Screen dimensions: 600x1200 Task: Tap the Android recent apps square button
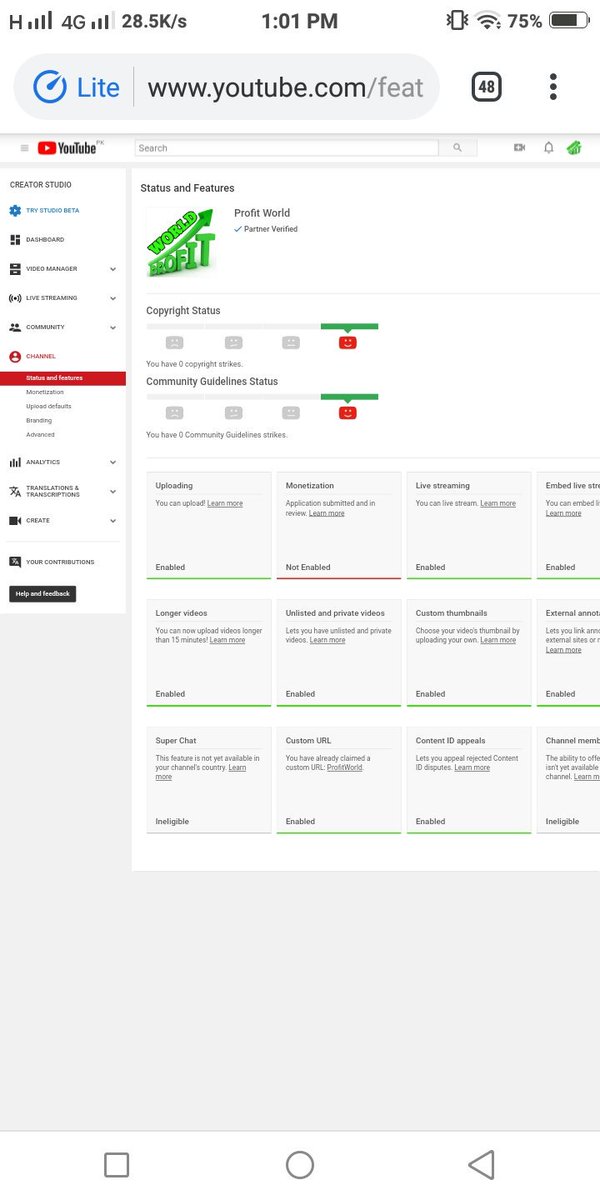pyautogui.click(x=117, y=1164)
